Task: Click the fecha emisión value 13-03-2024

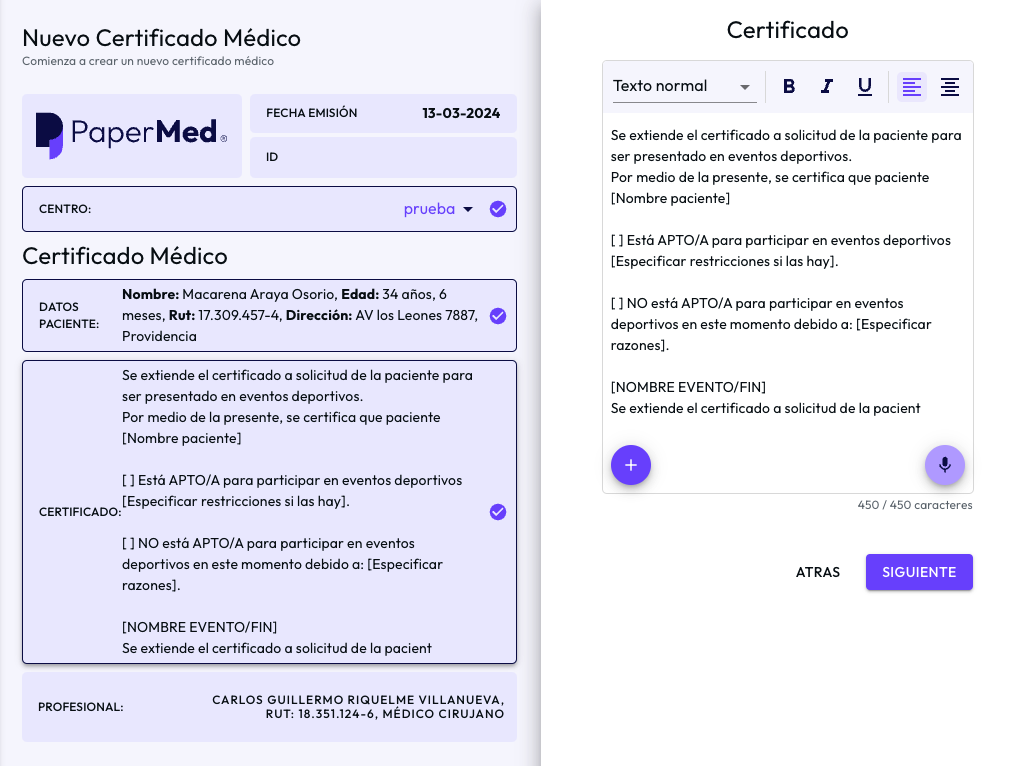Action: 461,113
